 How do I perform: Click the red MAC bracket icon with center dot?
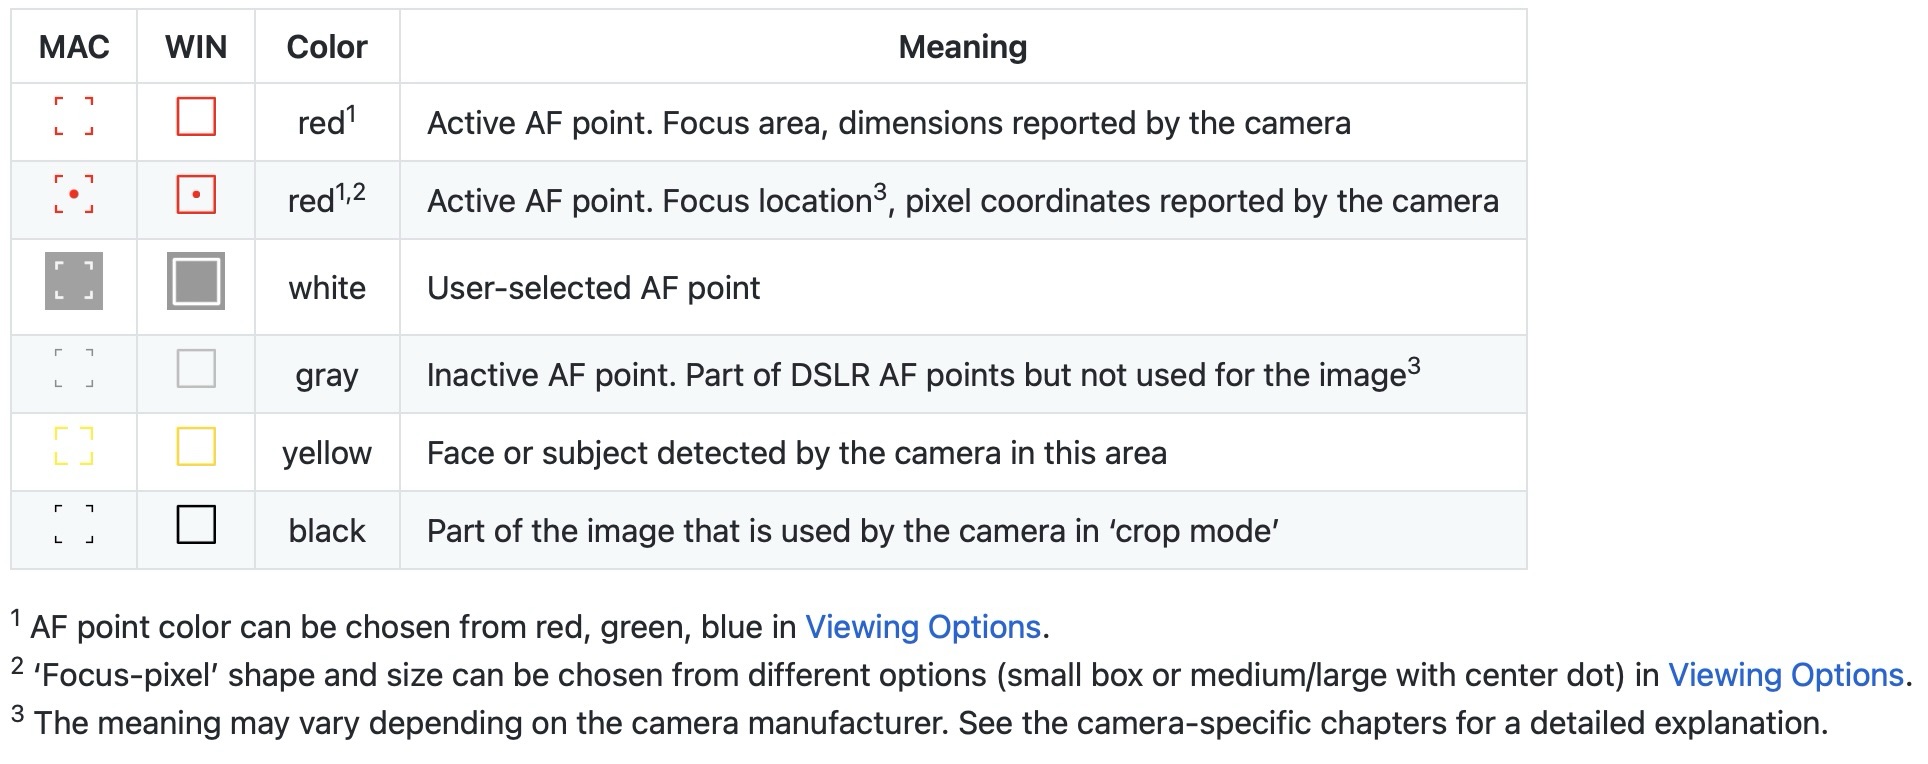coord(74,194)
